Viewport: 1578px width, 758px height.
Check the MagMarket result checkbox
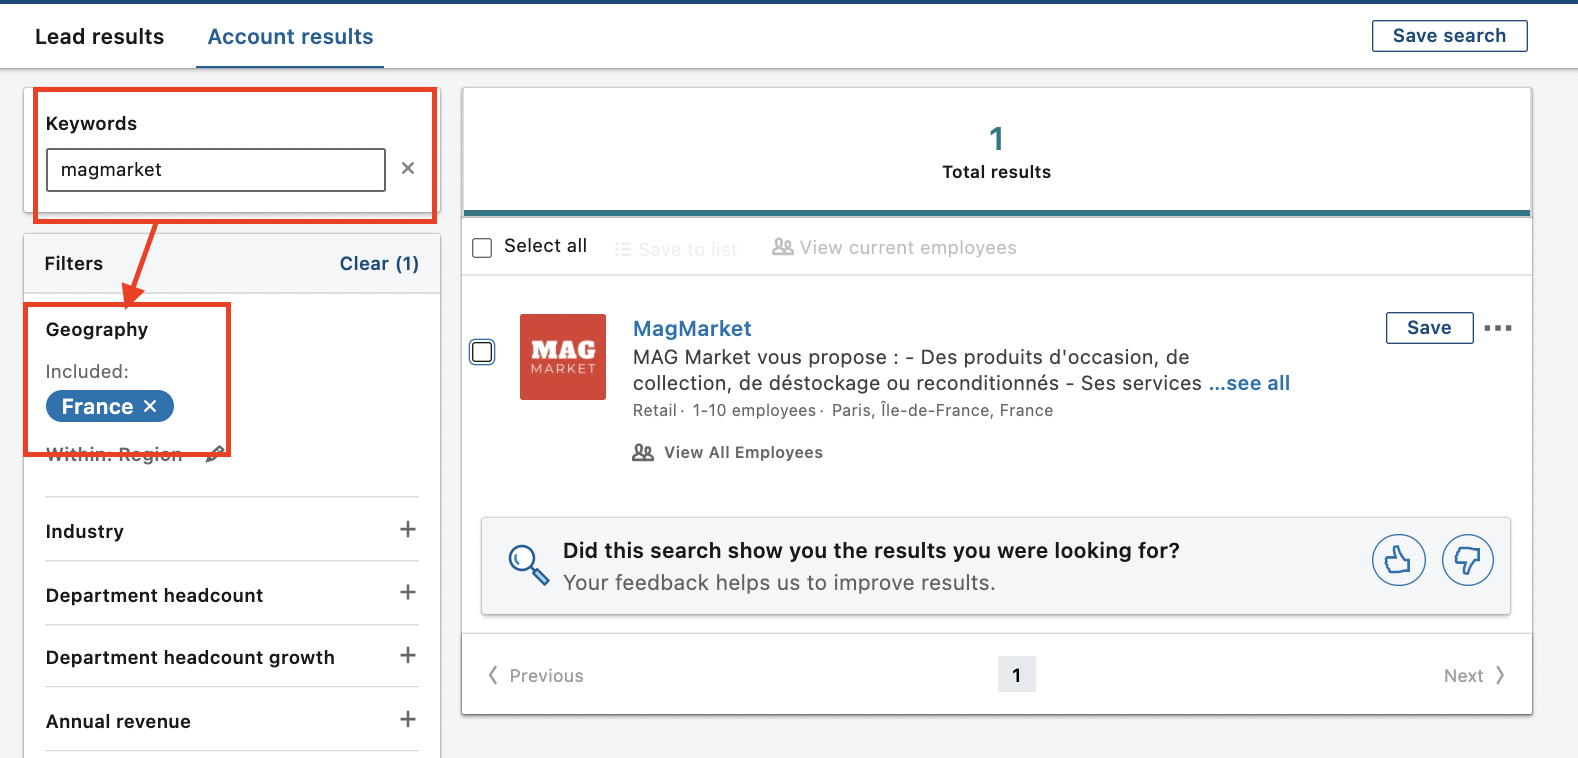(x=482, y=352)
